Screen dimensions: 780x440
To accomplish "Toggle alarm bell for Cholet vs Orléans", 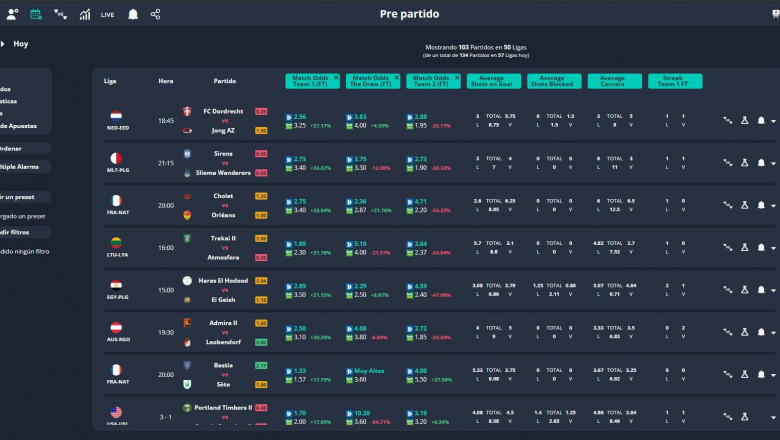I will tap(761, 204).
